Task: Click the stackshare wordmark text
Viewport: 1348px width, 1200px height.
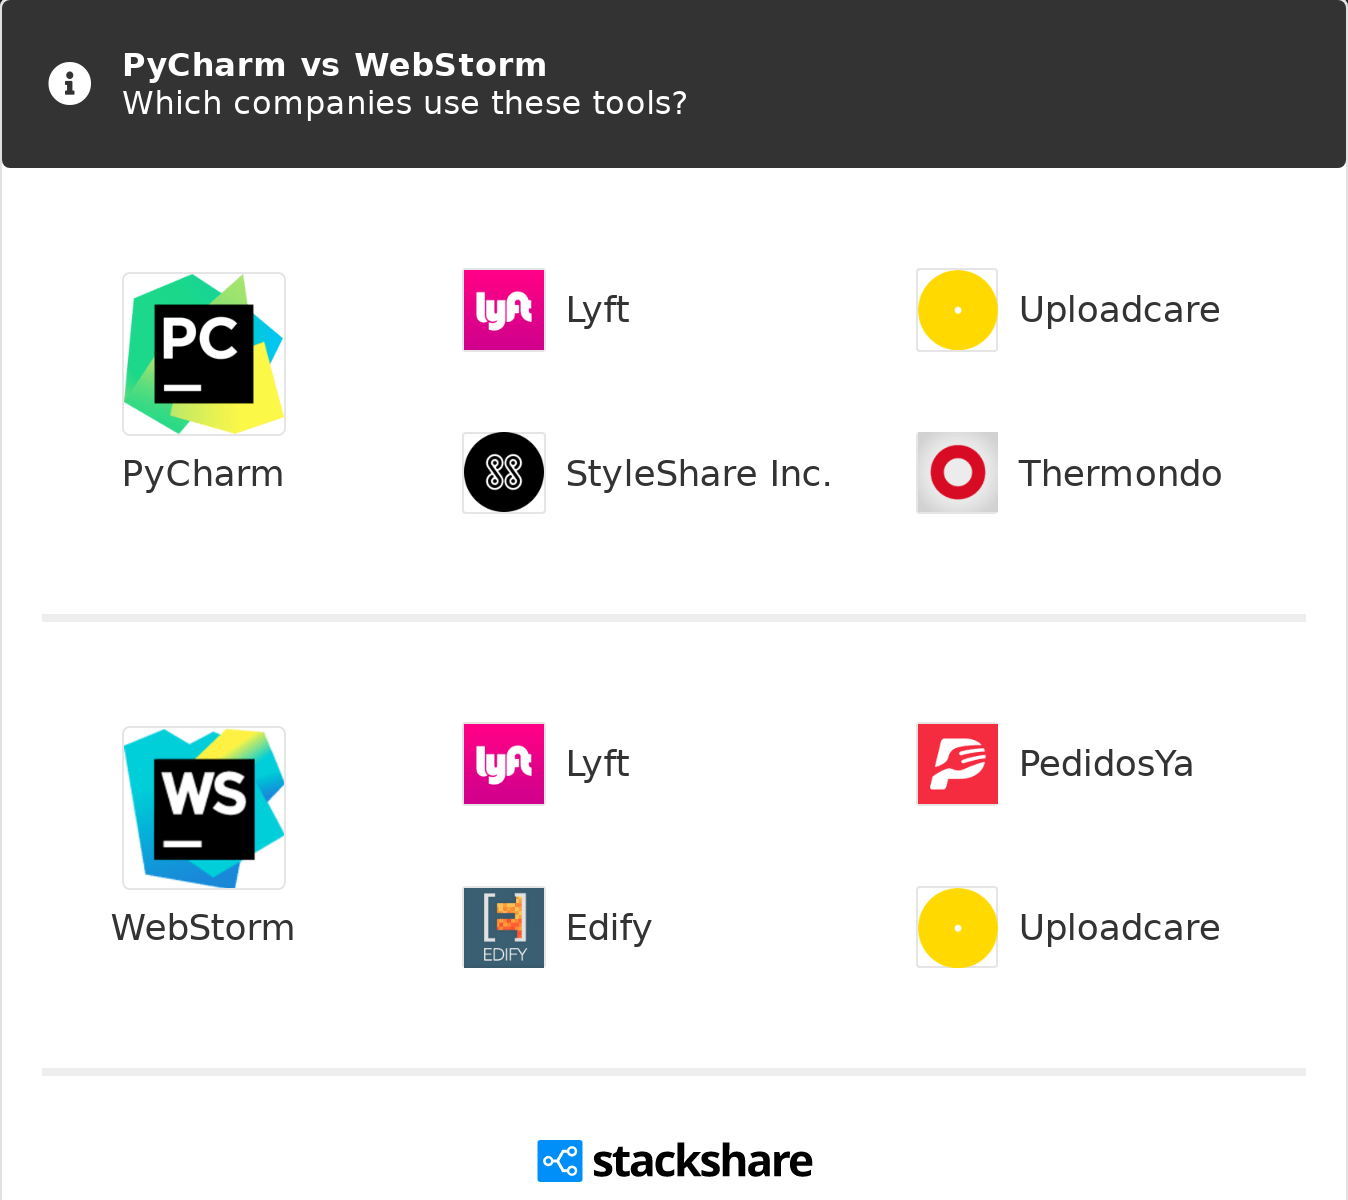Action: pos(702,1162)
